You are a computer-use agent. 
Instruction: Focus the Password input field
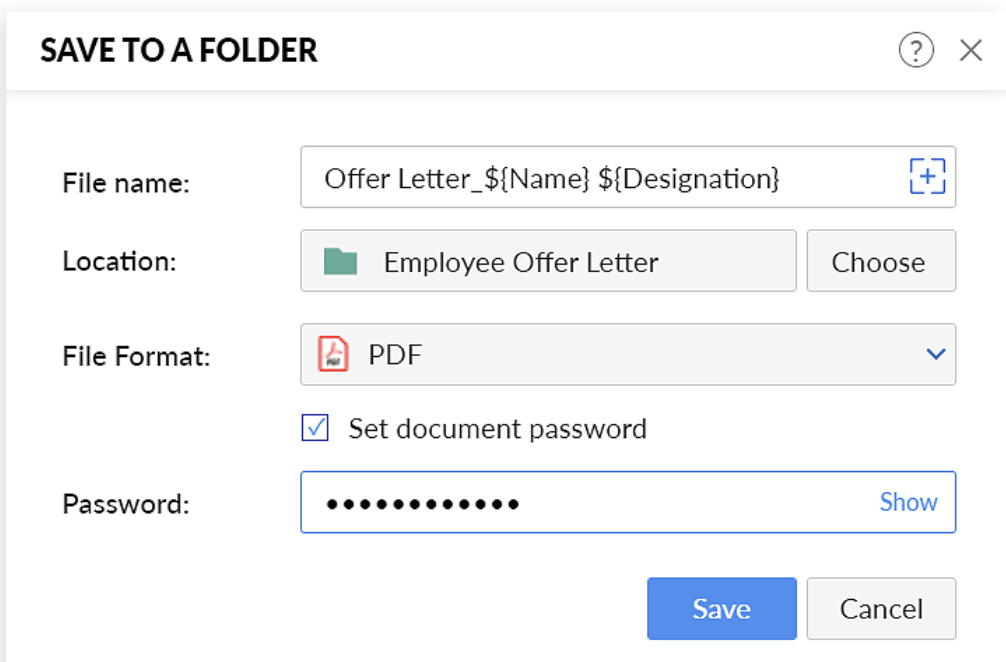click(628, 502)
